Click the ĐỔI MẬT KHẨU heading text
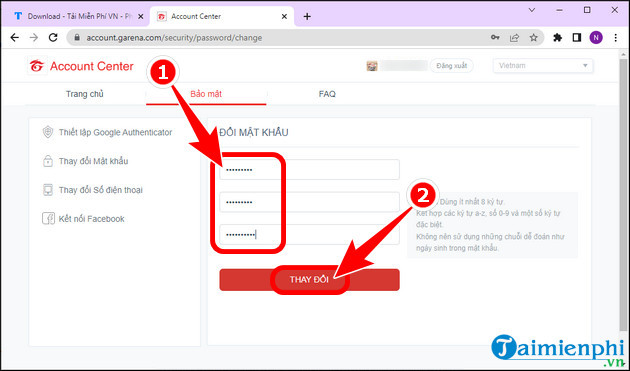The width and height of the screenshot is (630, 371). click(x=254, y=132)
